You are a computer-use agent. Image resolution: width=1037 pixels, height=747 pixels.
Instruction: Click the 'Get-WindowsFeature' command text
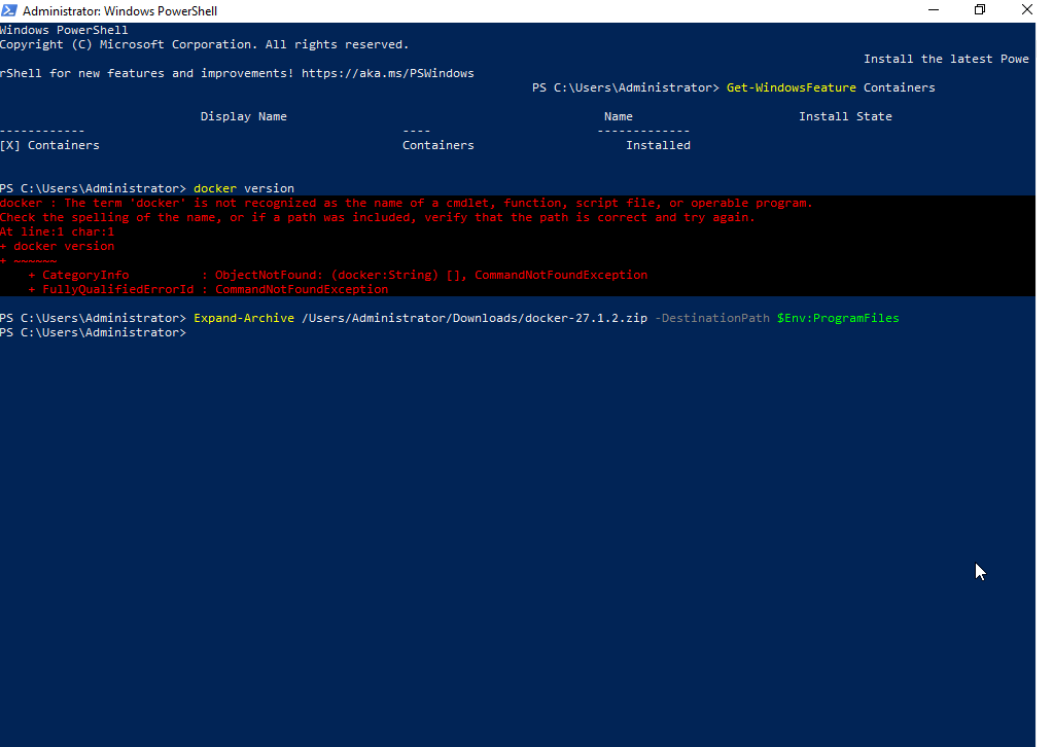(x=791, y=88)
